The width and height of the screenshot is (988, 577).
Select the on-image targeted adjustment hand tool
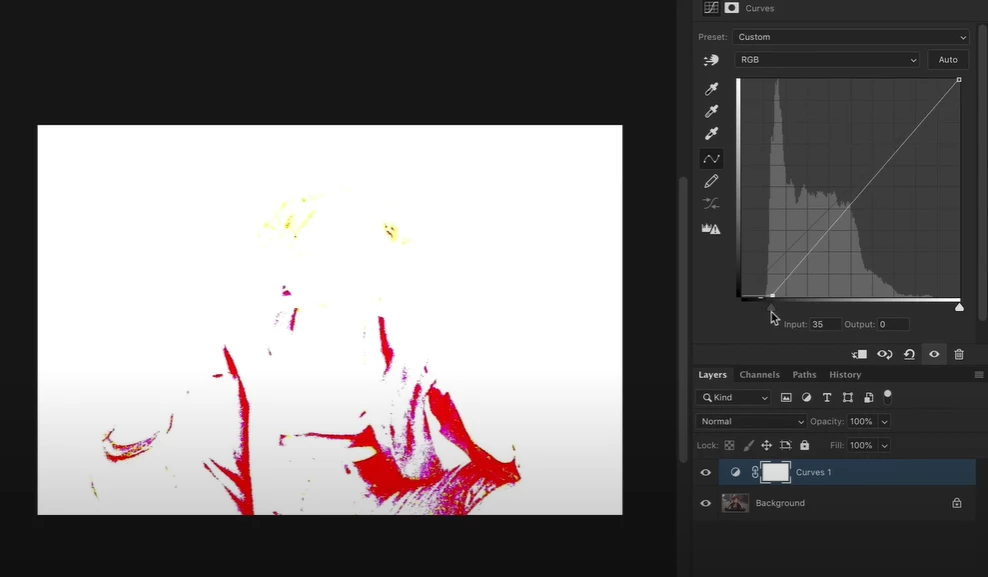point(711,60)
